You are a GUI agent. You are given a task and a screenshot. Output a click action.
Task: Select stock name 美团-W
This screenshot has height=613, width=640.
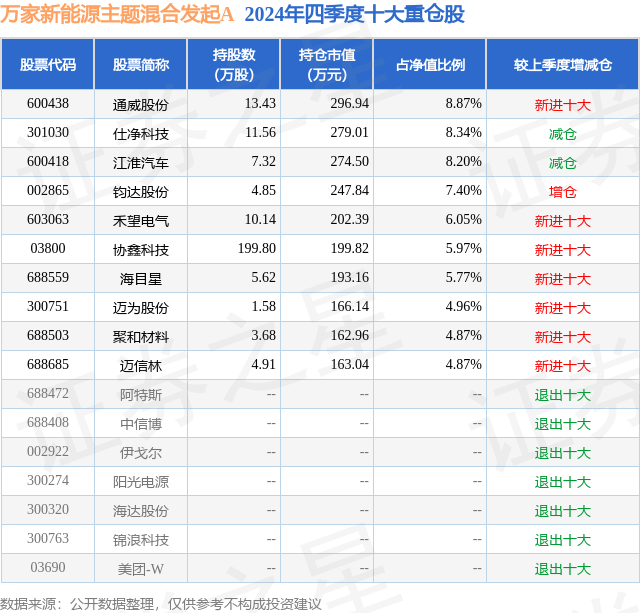tap(141, 569)
